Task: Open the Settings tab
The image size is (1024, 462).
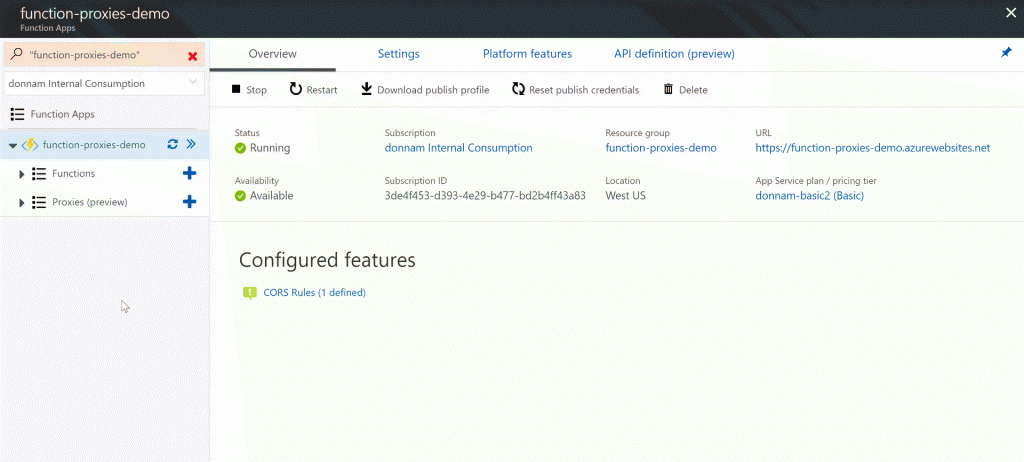Action: tap(398, 54)
